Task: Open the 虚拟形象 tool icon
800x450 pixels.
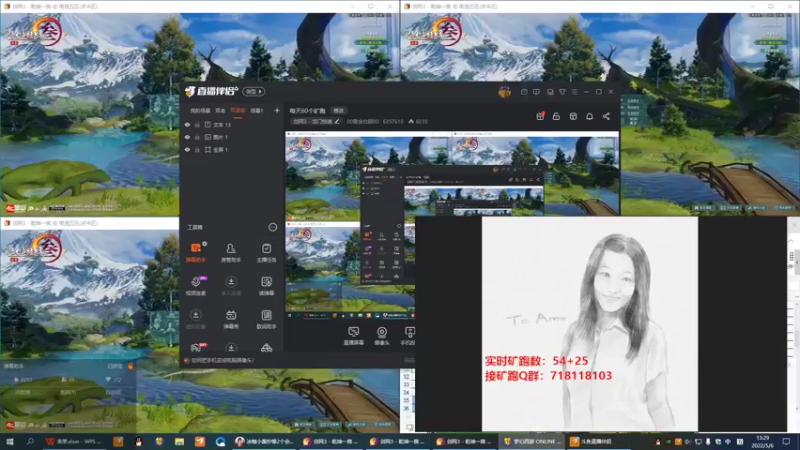Action: (196, 319)
